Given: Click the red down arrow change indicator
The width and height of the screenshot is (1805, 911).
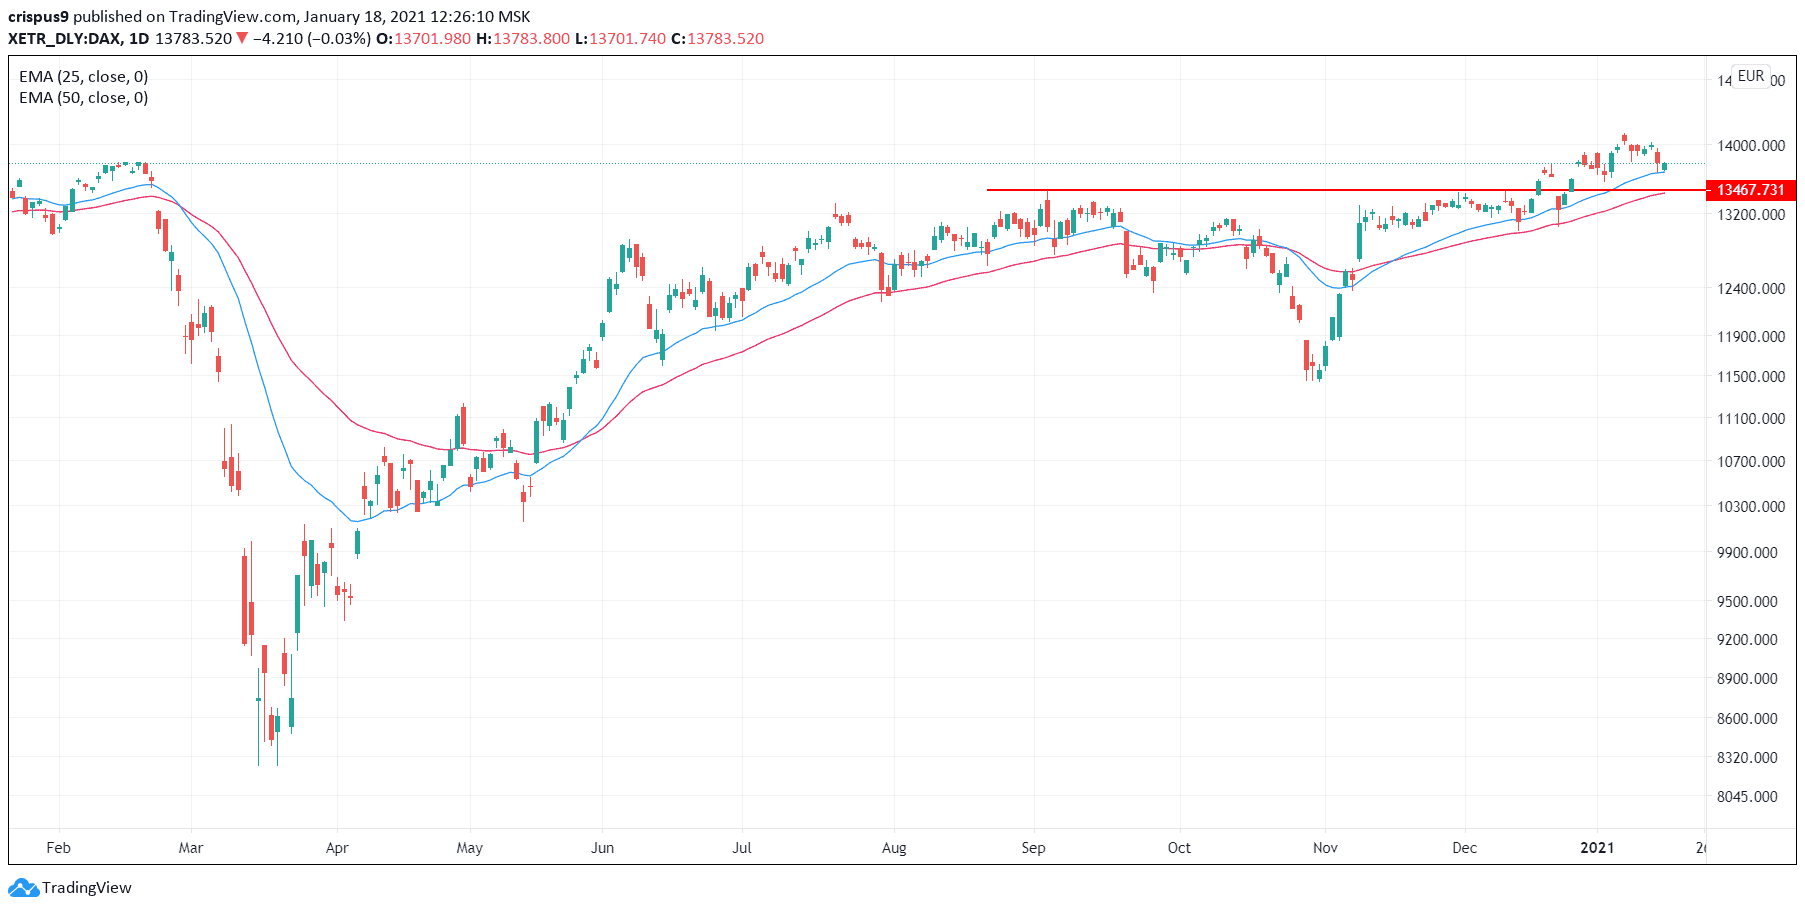Looking at the screenshot, I should click(242, 38).
